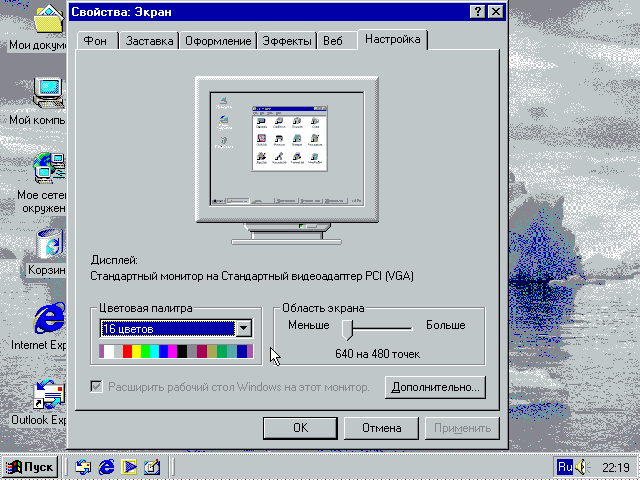
Task: Click the color palette preview strip
Action: 176,351
